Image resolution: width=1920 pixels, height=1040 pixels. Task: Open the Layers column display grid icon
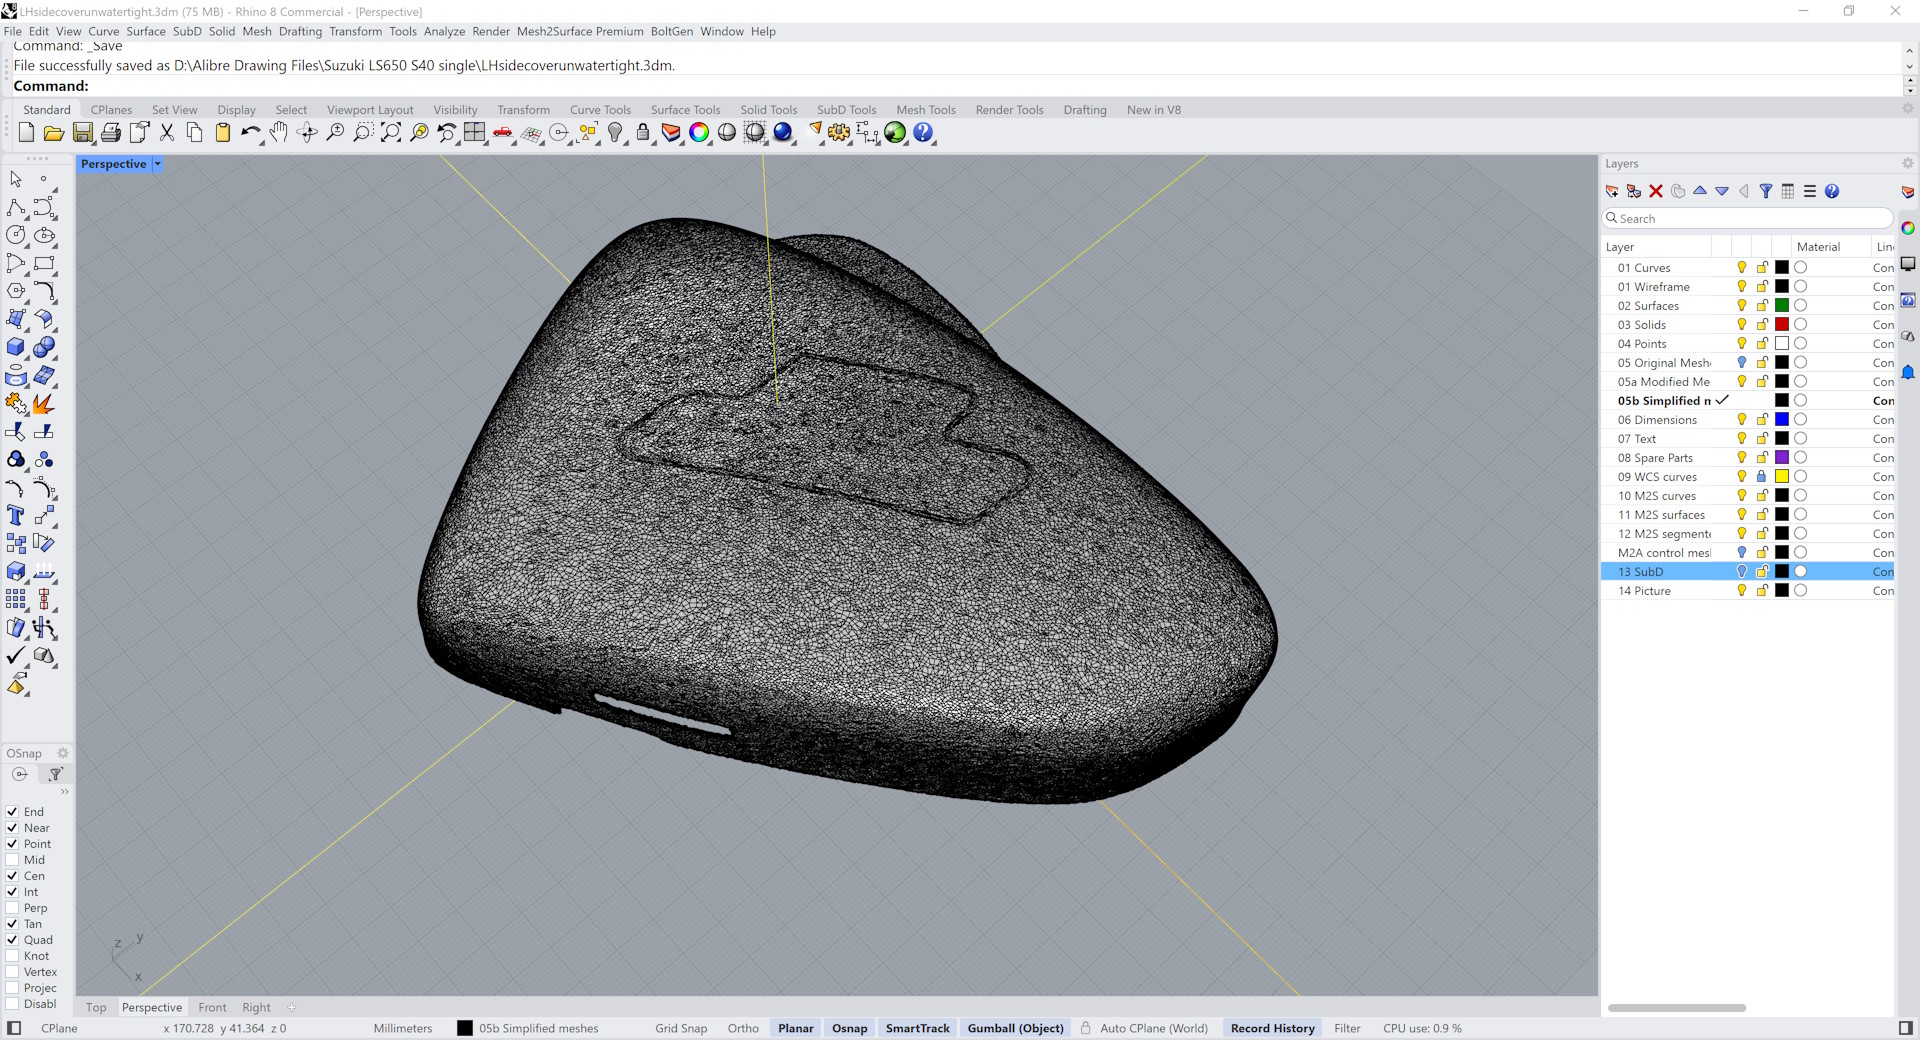coord(1788,191)
